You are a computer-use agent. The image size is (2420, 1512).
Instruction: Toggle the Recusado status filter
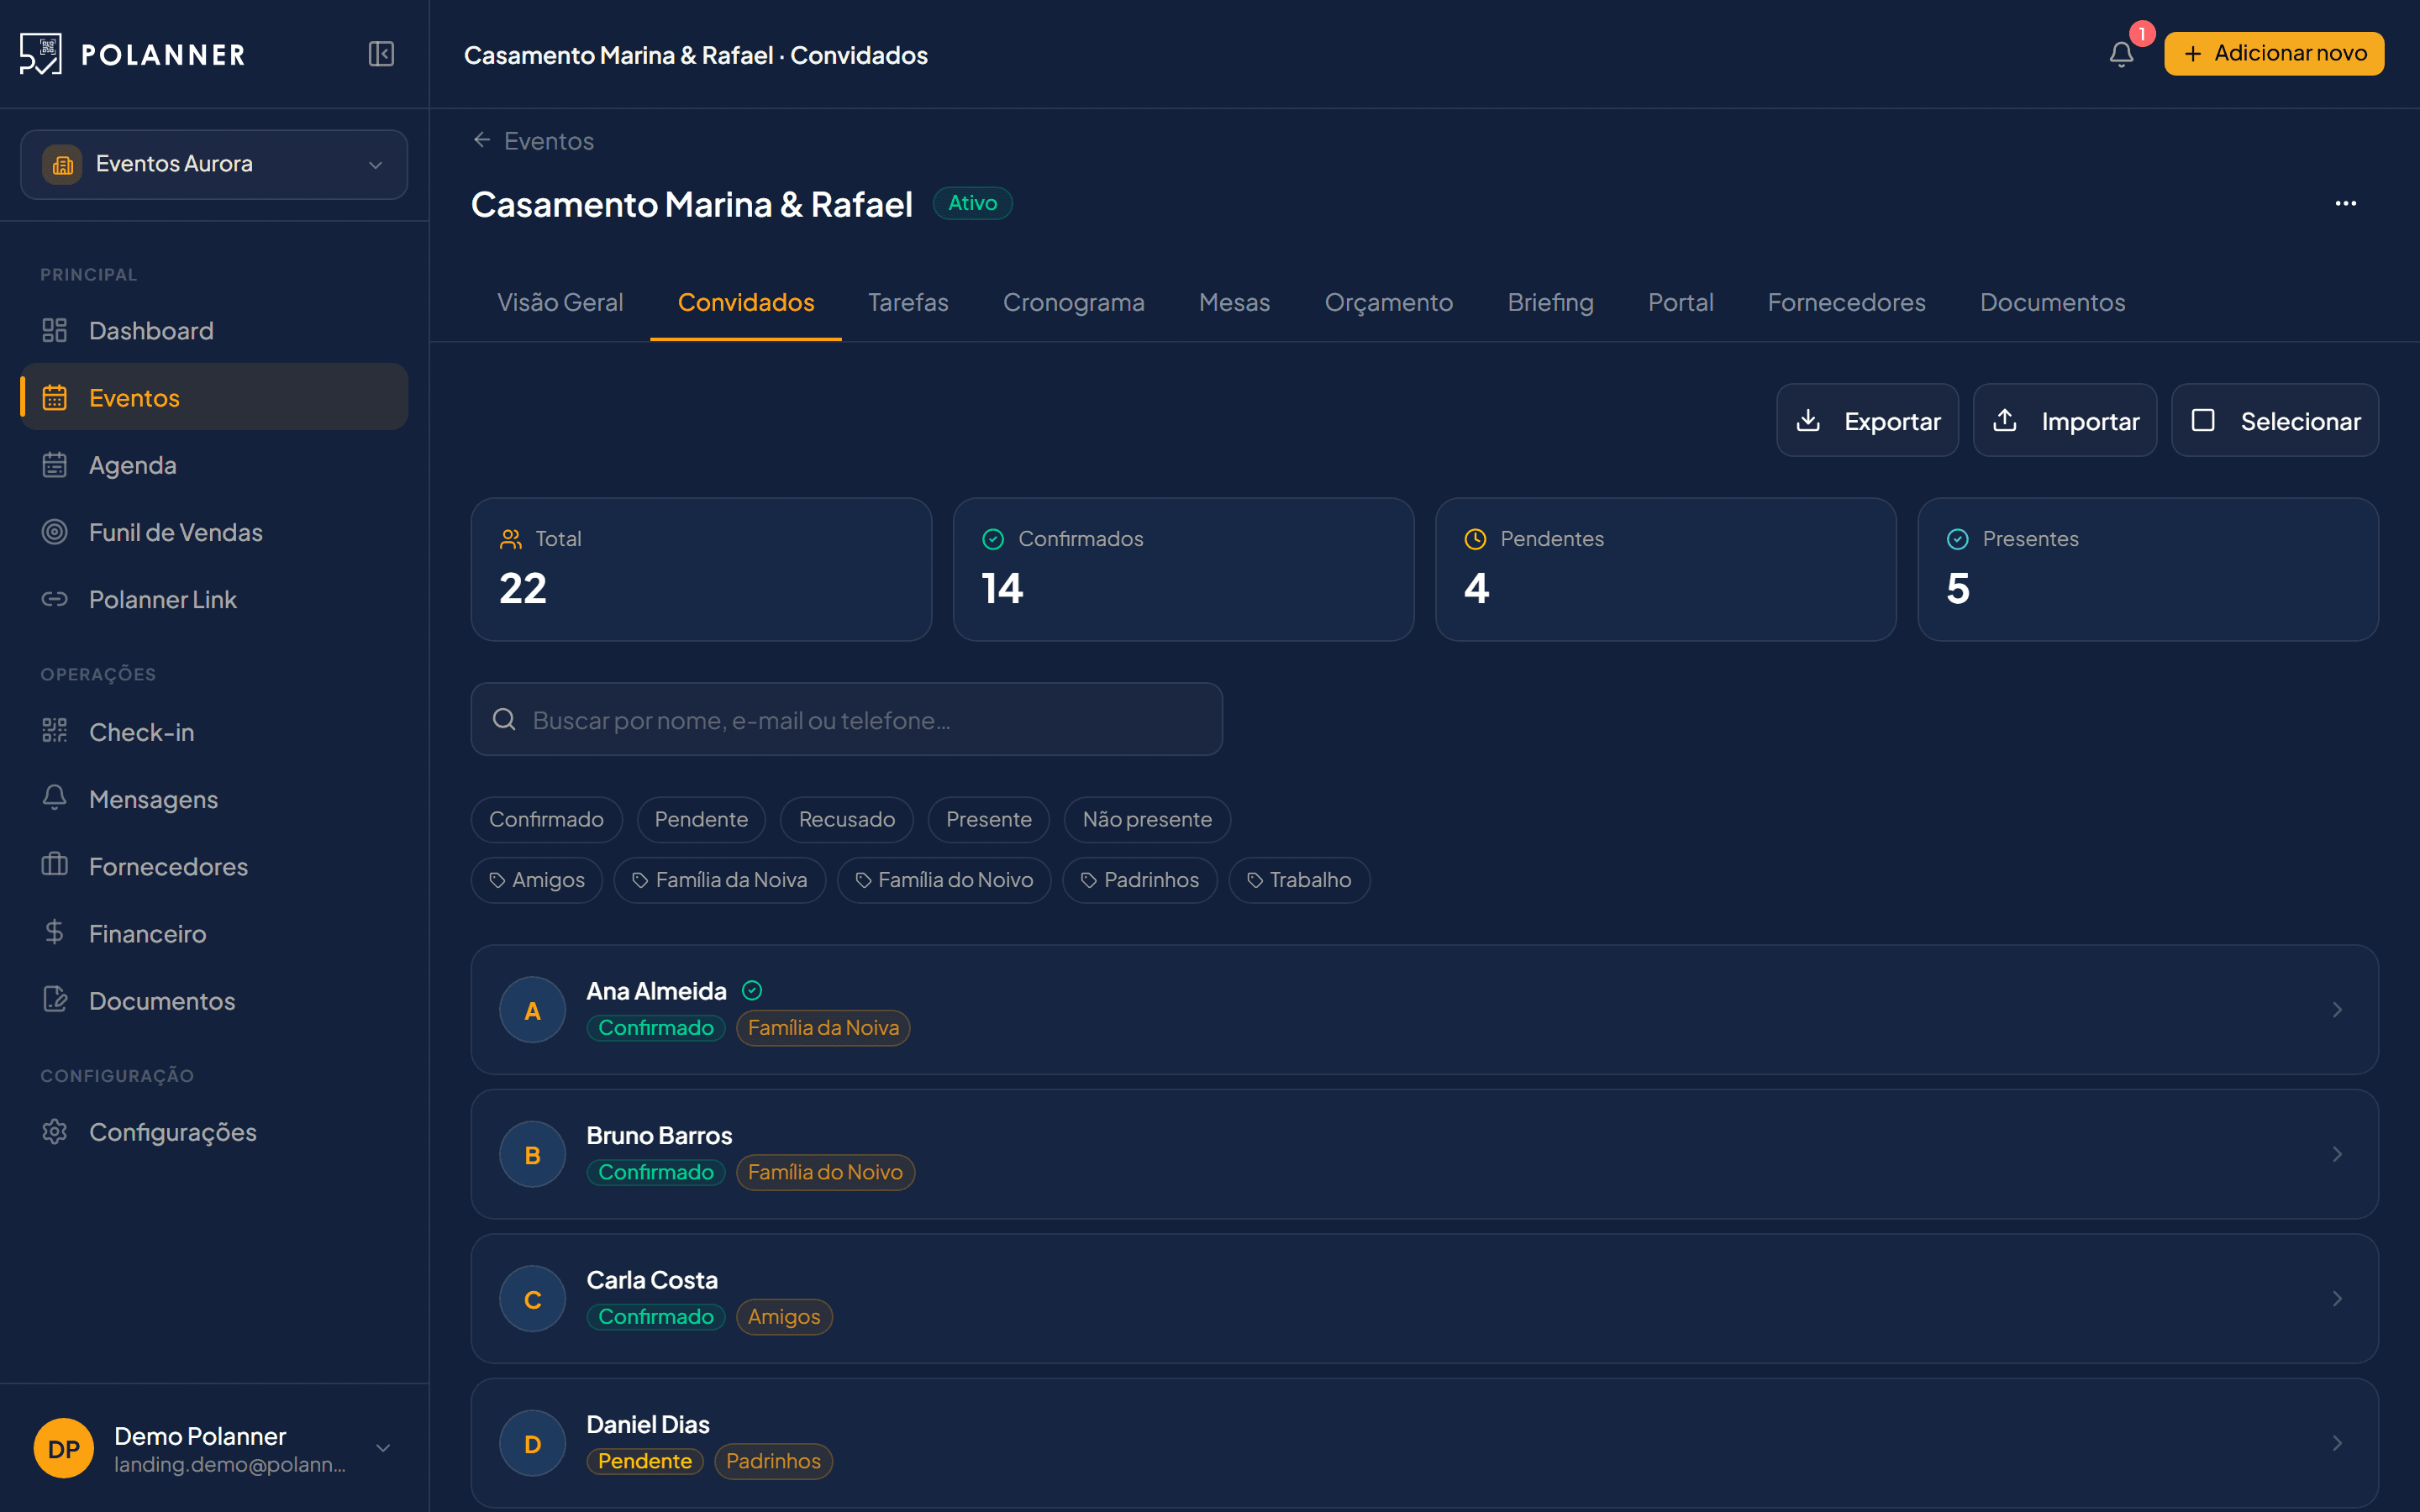[x=846, y=820]
